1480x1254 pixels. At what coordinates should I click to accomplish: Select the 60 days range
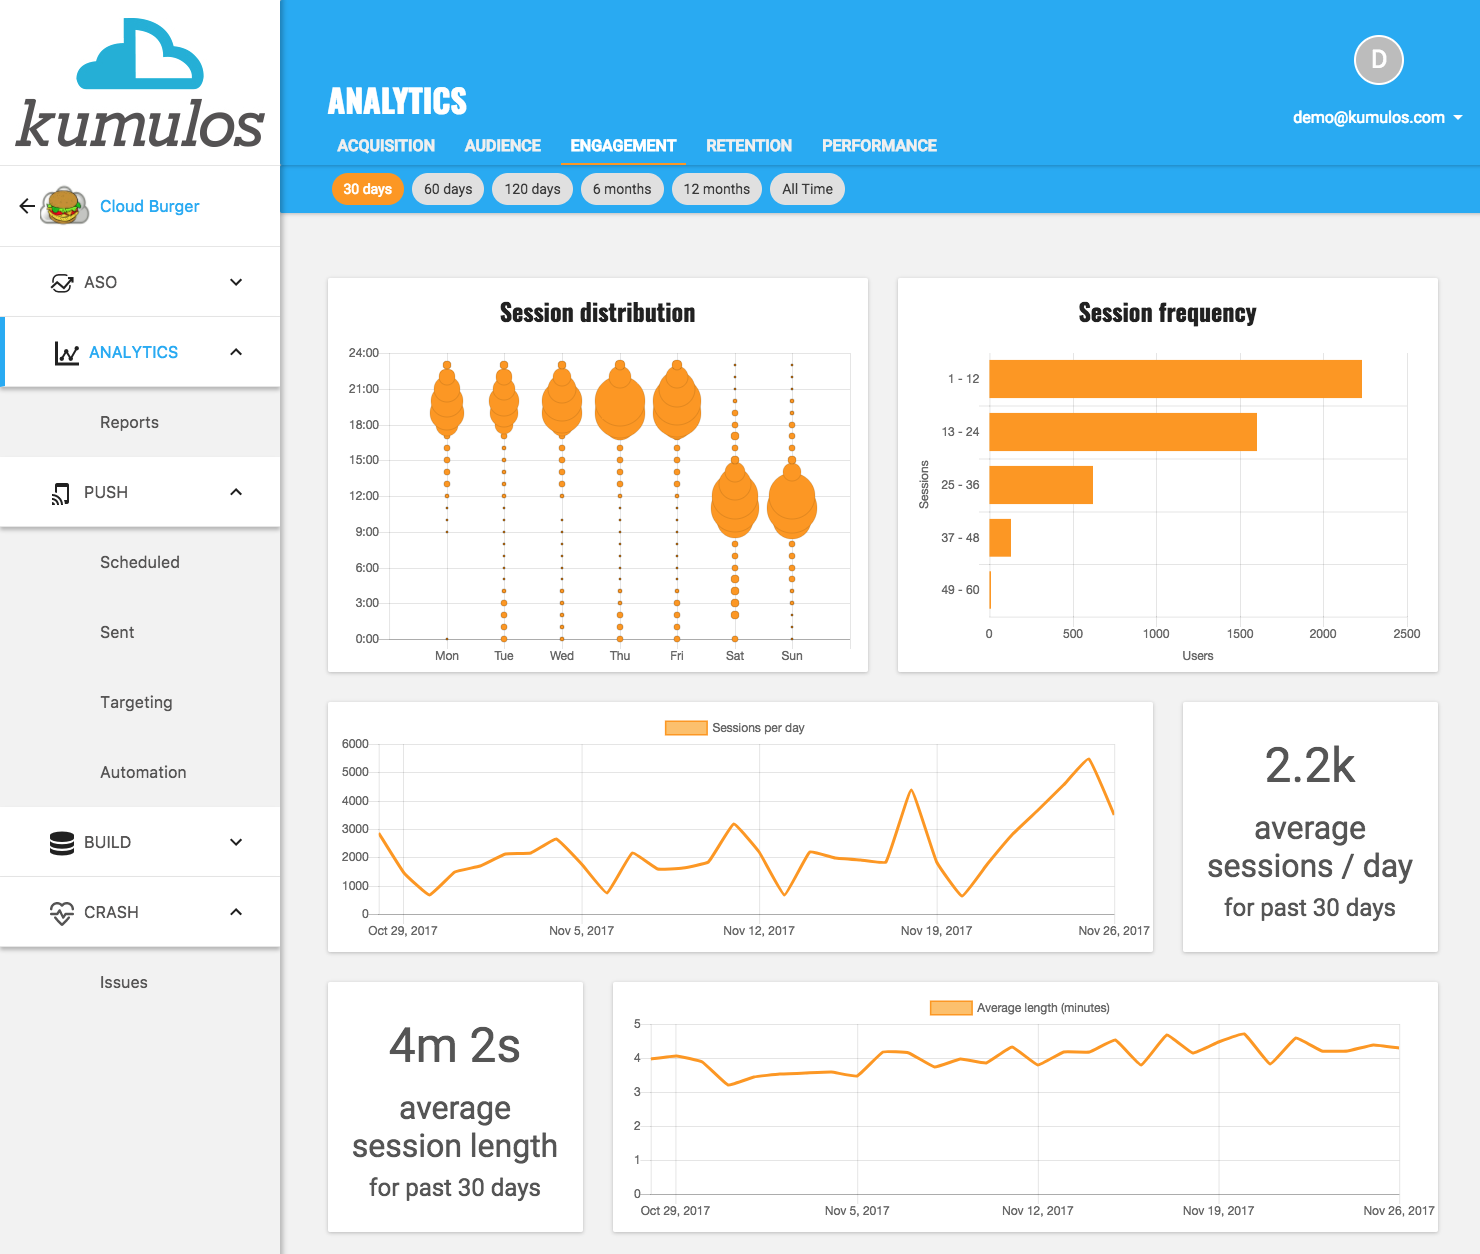point(448,189)
